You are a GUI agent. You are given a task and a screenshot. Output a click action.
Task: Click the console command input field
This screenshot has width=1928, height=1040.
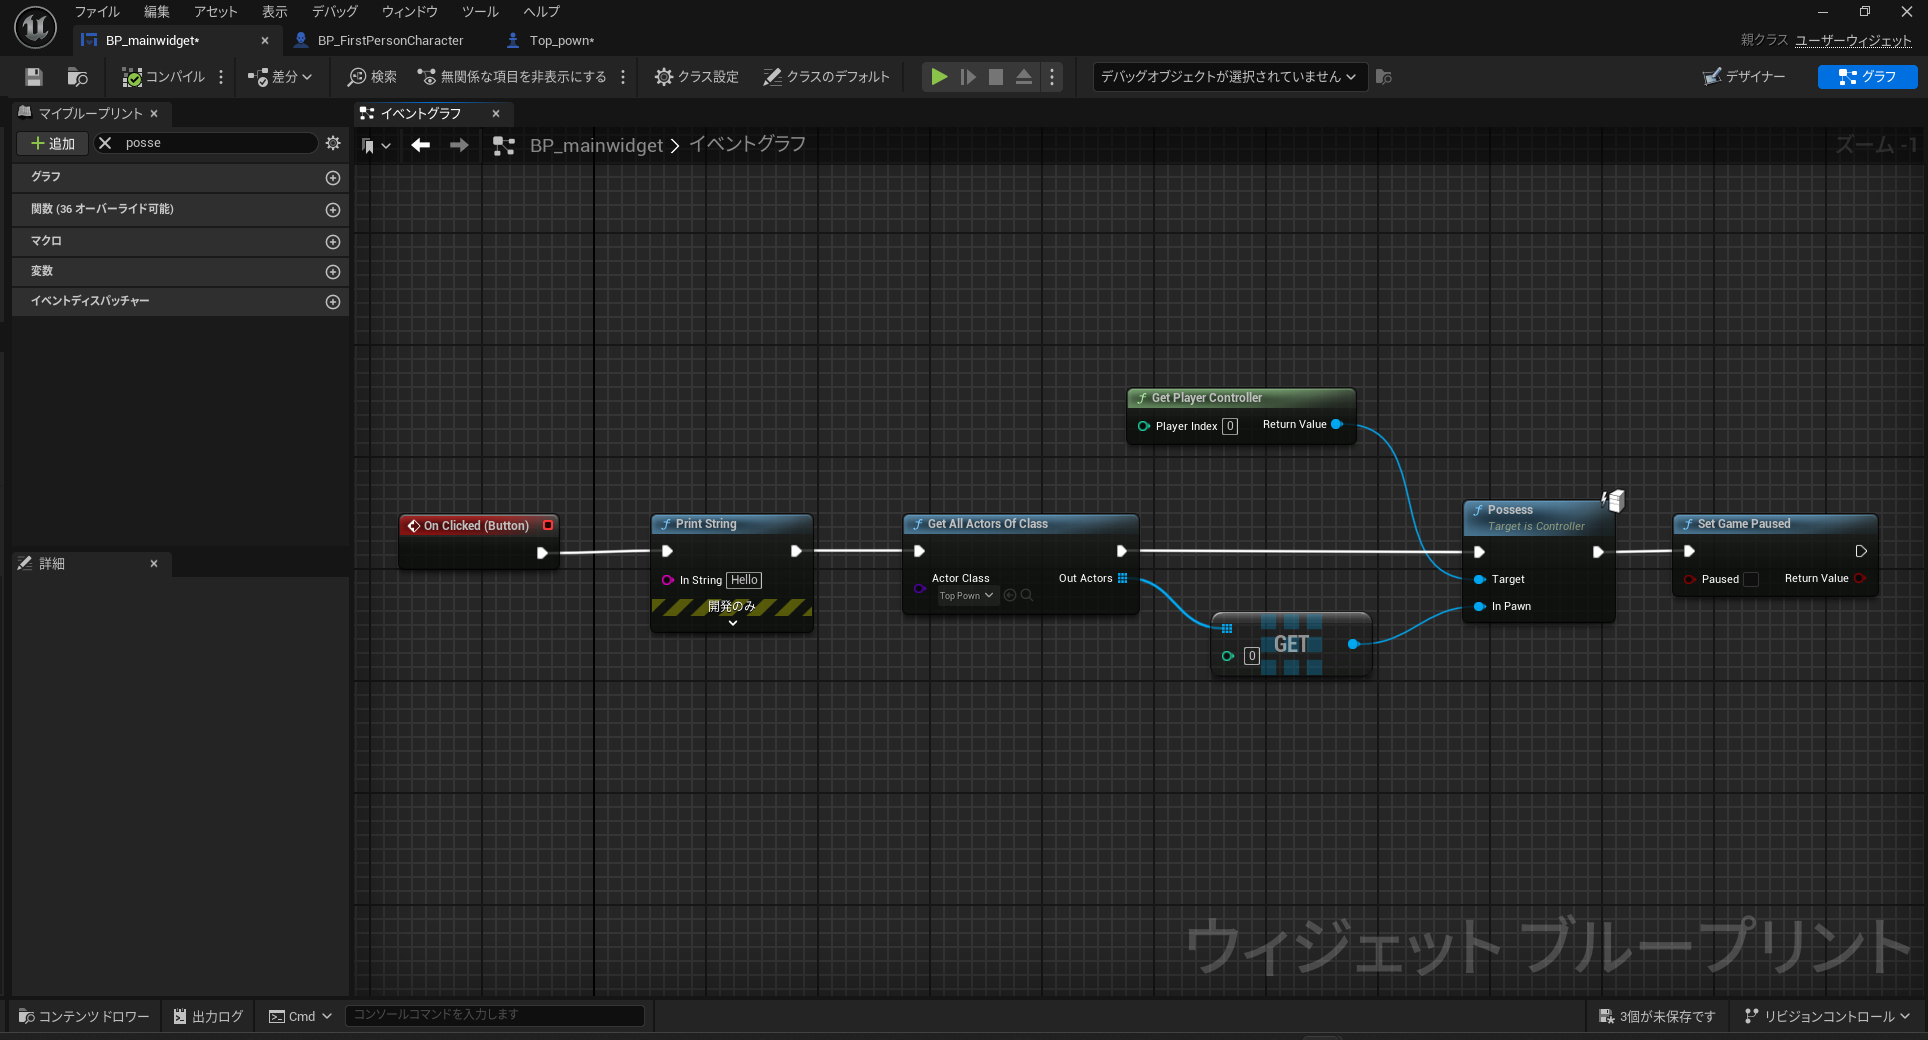(494, 1015)
